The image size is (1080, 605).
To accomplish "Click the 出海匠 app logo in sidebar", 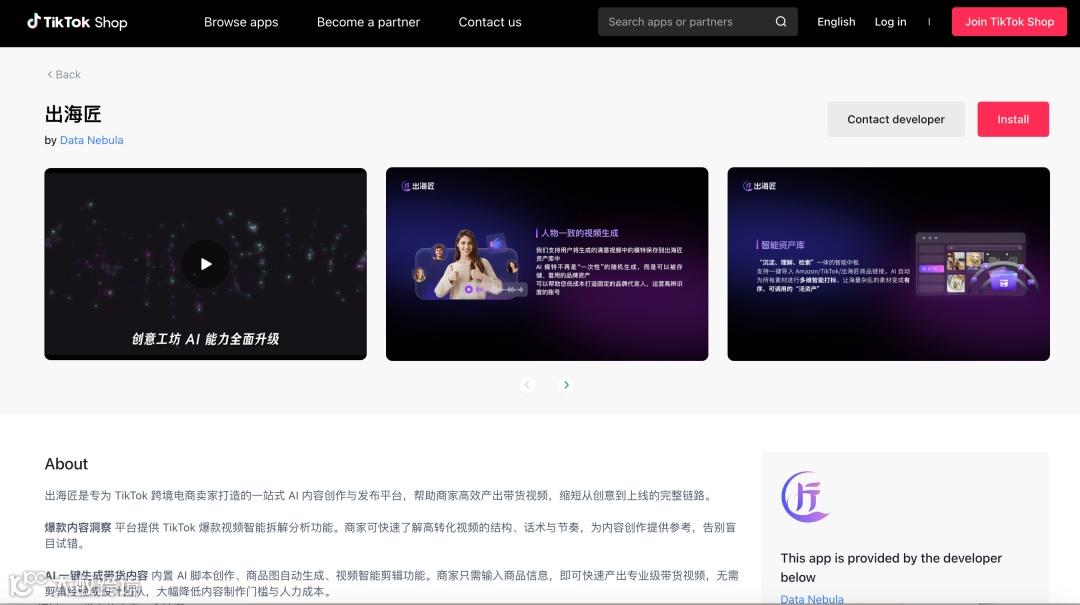I will click(804, 497).
